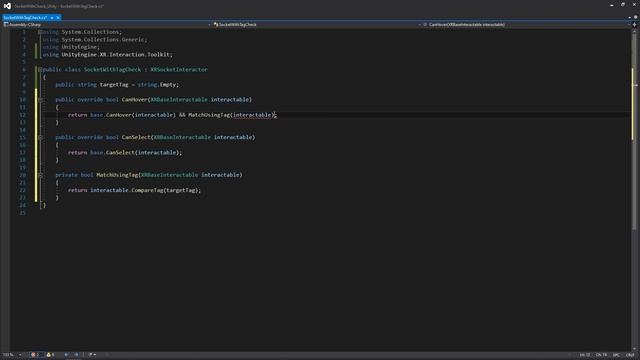
Task: Minimize the Visual Studio window
Action: pos(611,5)
